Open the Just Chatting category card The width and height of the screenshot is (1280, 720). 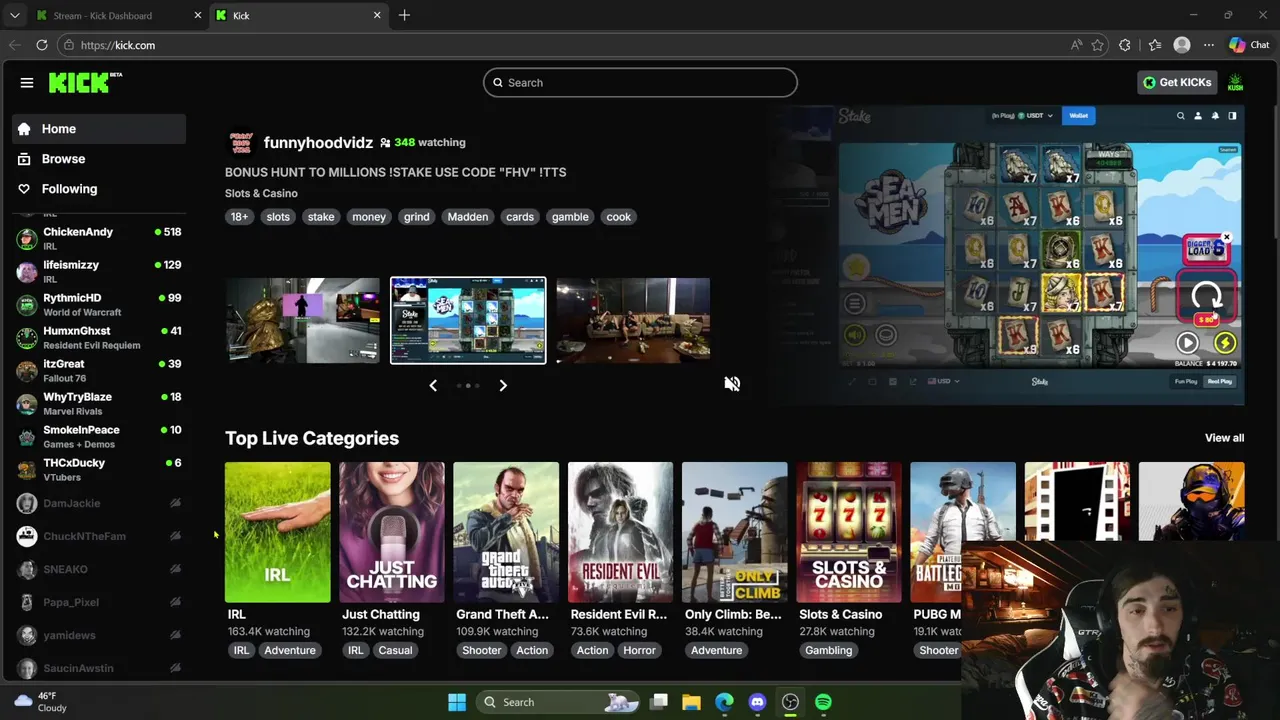[x=391, y=532]
